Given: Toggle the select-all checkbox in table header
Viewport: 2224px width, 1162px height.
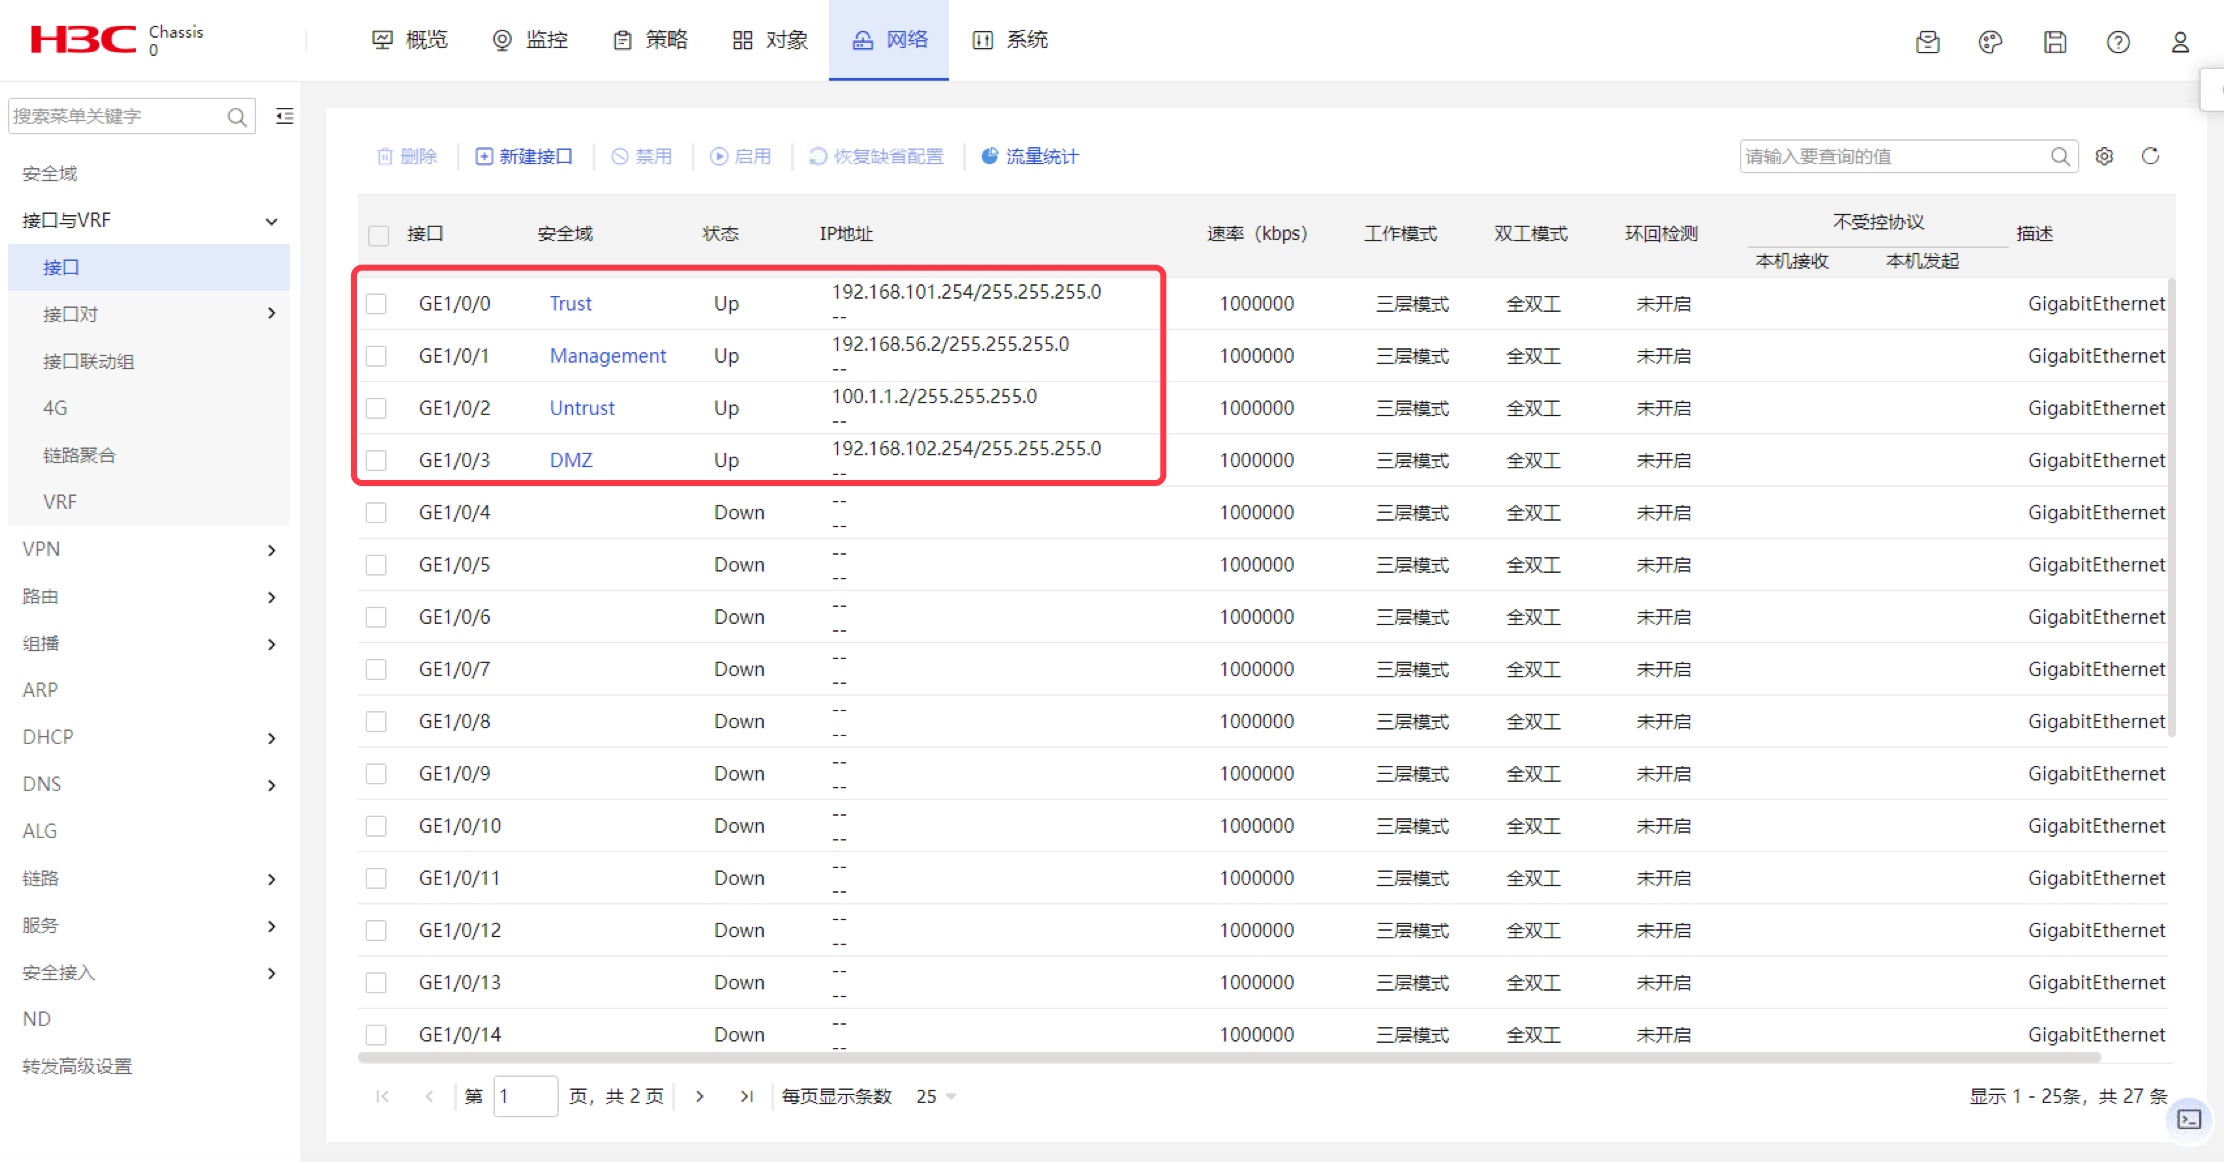Looking at the screenshot, I should [x=378, y=235].
